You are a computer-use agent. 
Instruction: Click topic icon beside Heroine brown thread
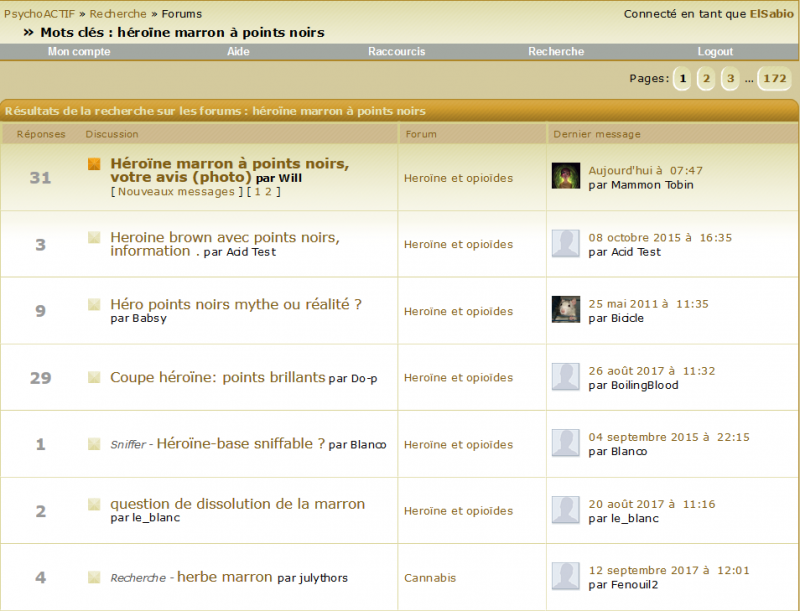coord(94,238)
